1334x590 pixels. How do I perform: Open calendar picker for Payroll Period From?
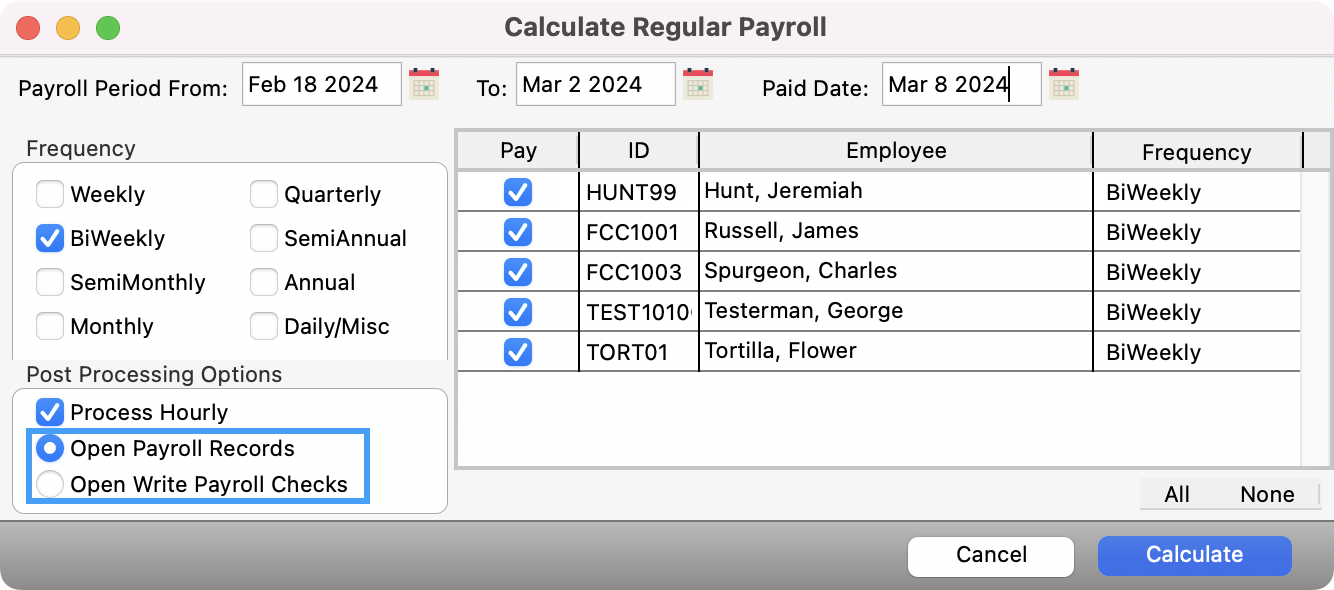(x=425, y=84)
